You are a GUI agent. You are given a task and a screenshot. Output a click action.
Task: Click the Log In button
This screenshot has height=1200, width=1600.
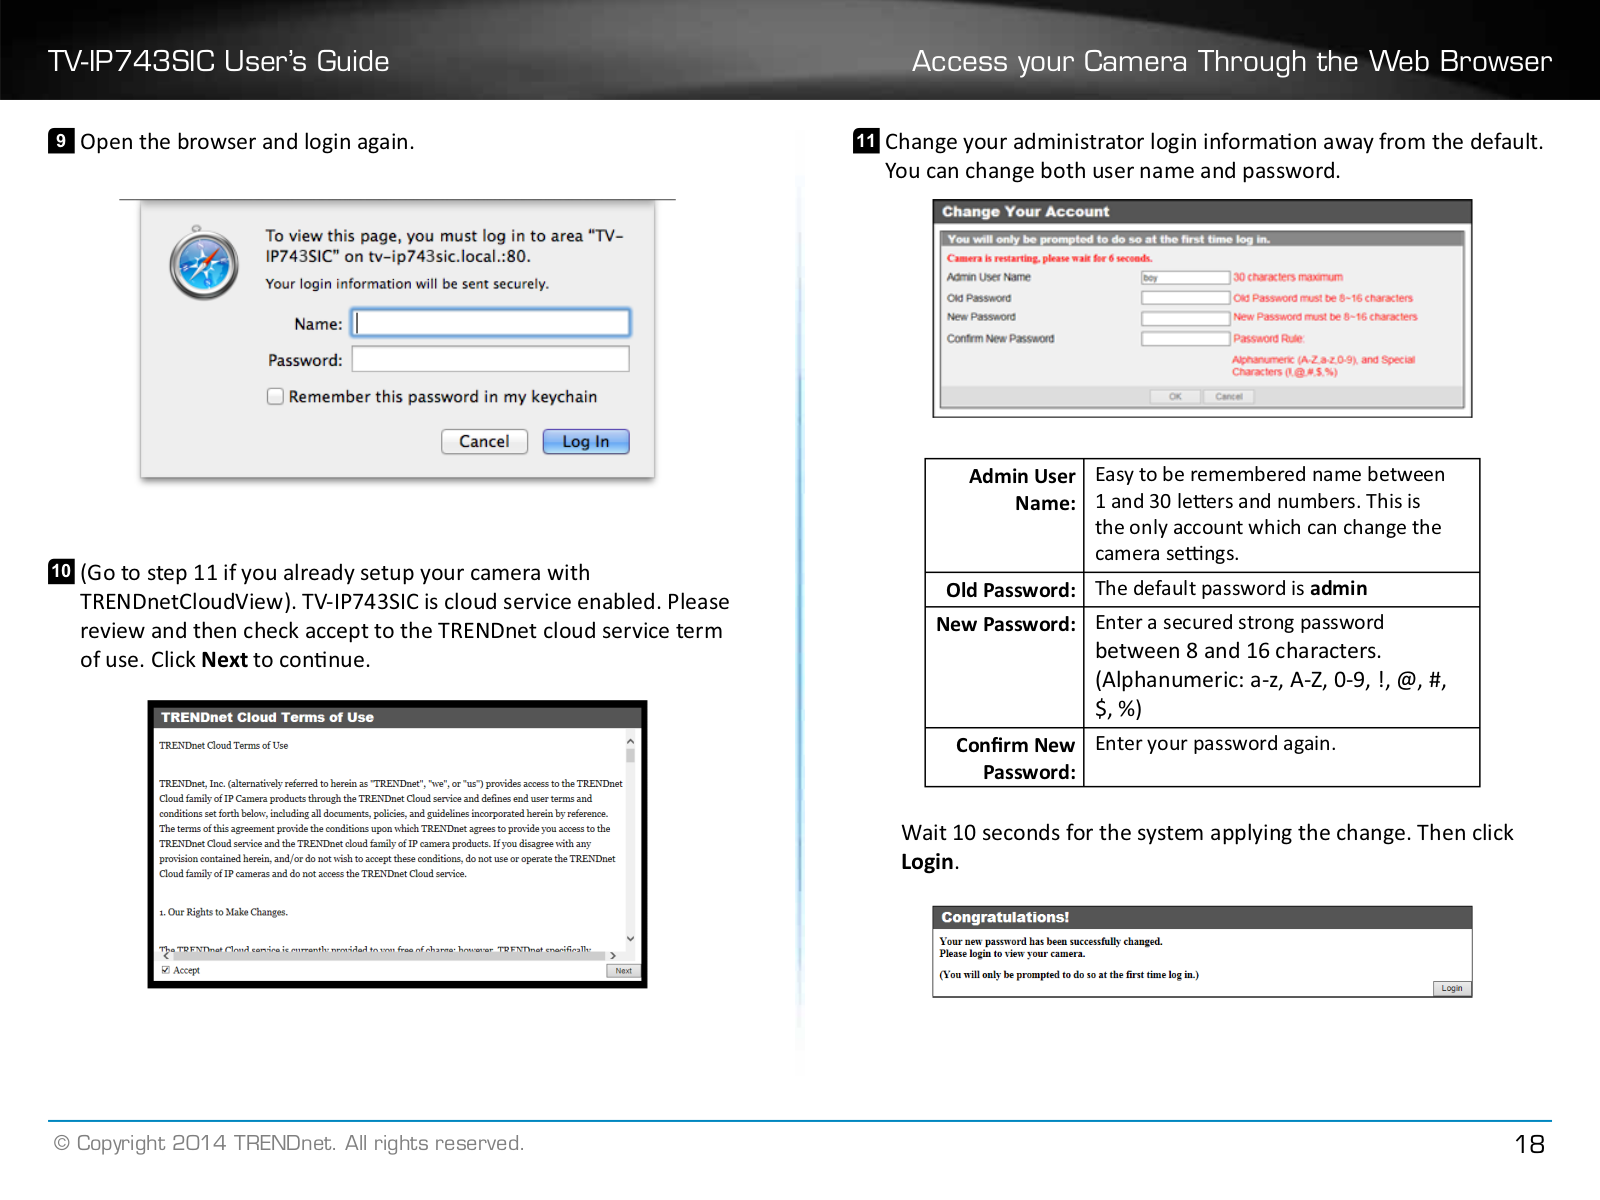coord(586,441)
